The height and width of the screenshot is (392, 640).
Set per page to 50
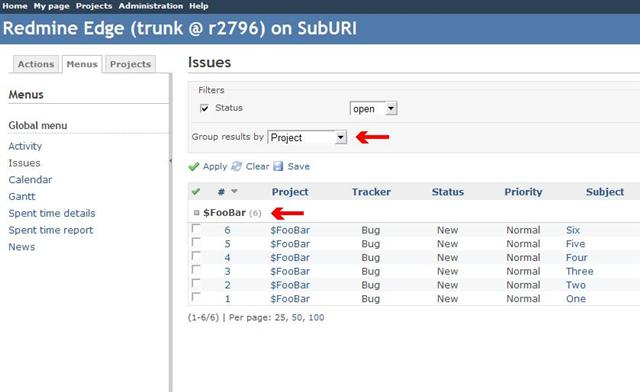pyautogui.click(x=297, y=317)
